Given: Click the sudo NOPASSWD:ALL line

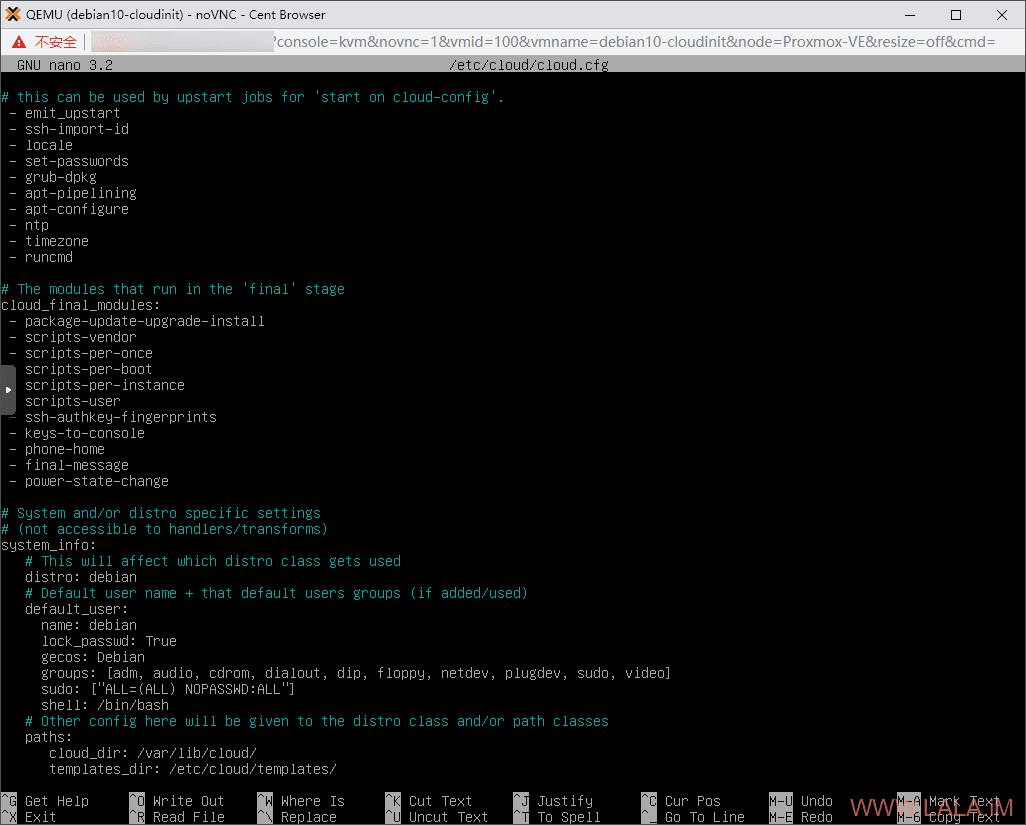Looking at the screenshot, I should [x=168, y=690].
